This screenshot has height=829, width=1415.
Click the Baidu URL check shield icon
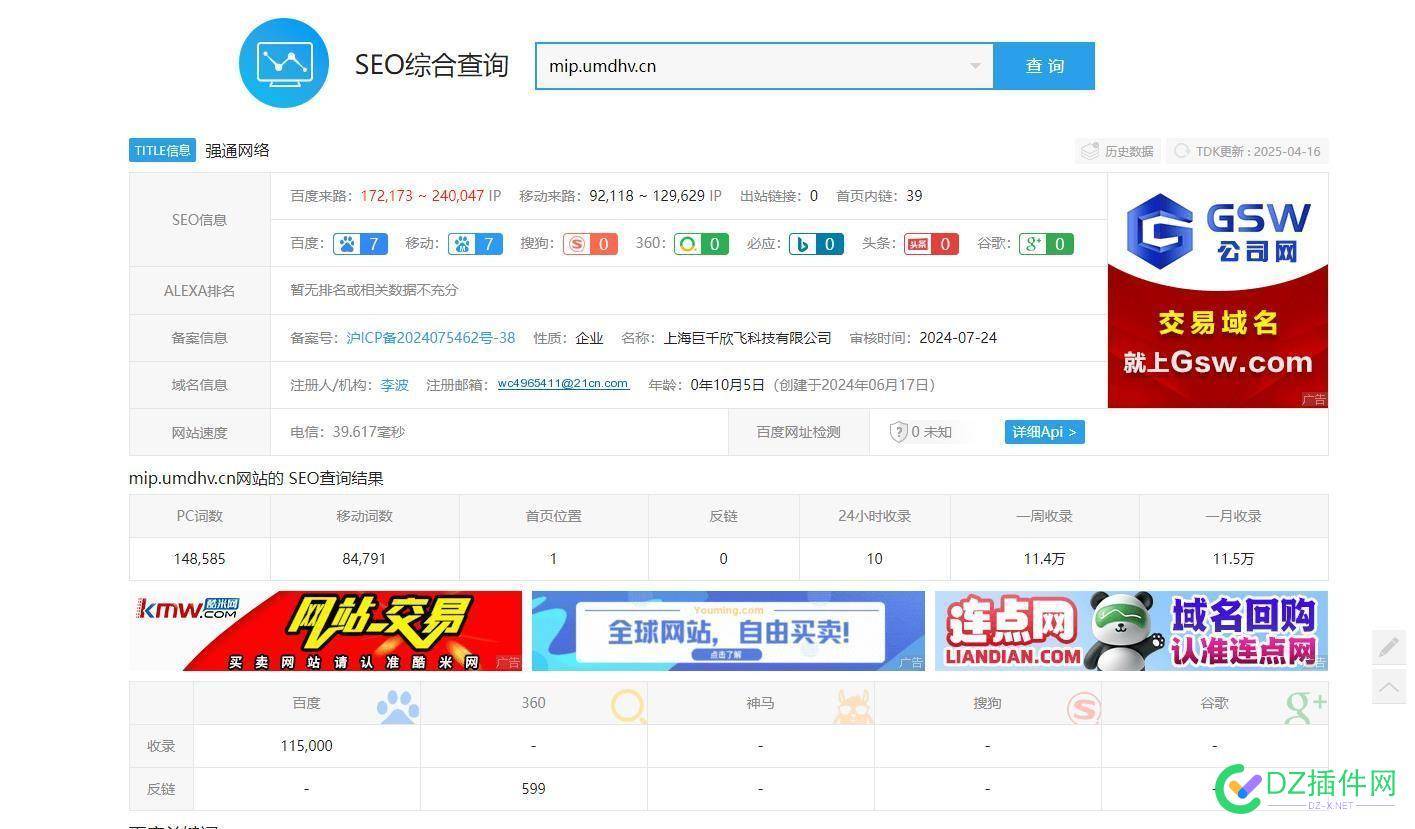coord(898,432)
